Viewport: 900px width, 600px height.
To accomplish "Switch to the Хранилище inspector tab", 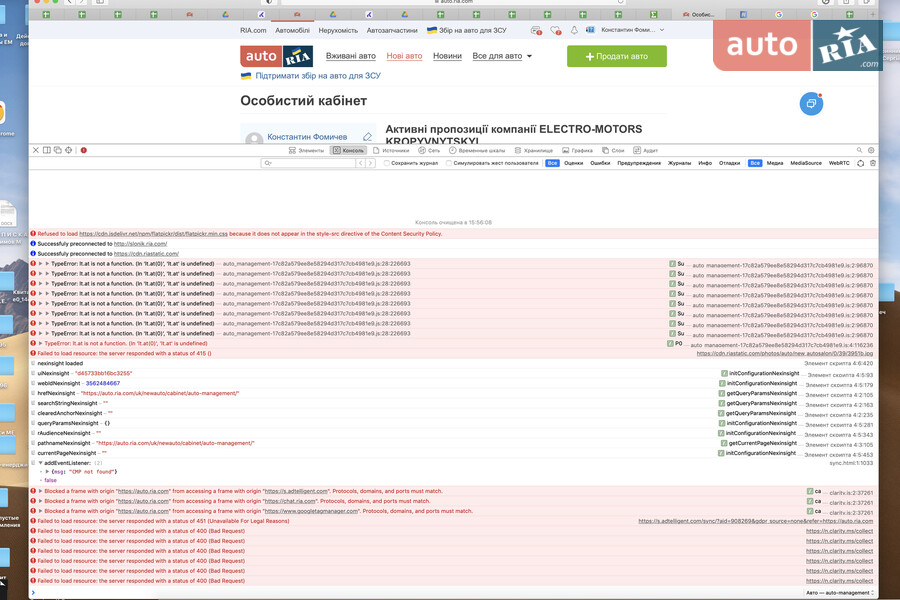I will point(533,150).
